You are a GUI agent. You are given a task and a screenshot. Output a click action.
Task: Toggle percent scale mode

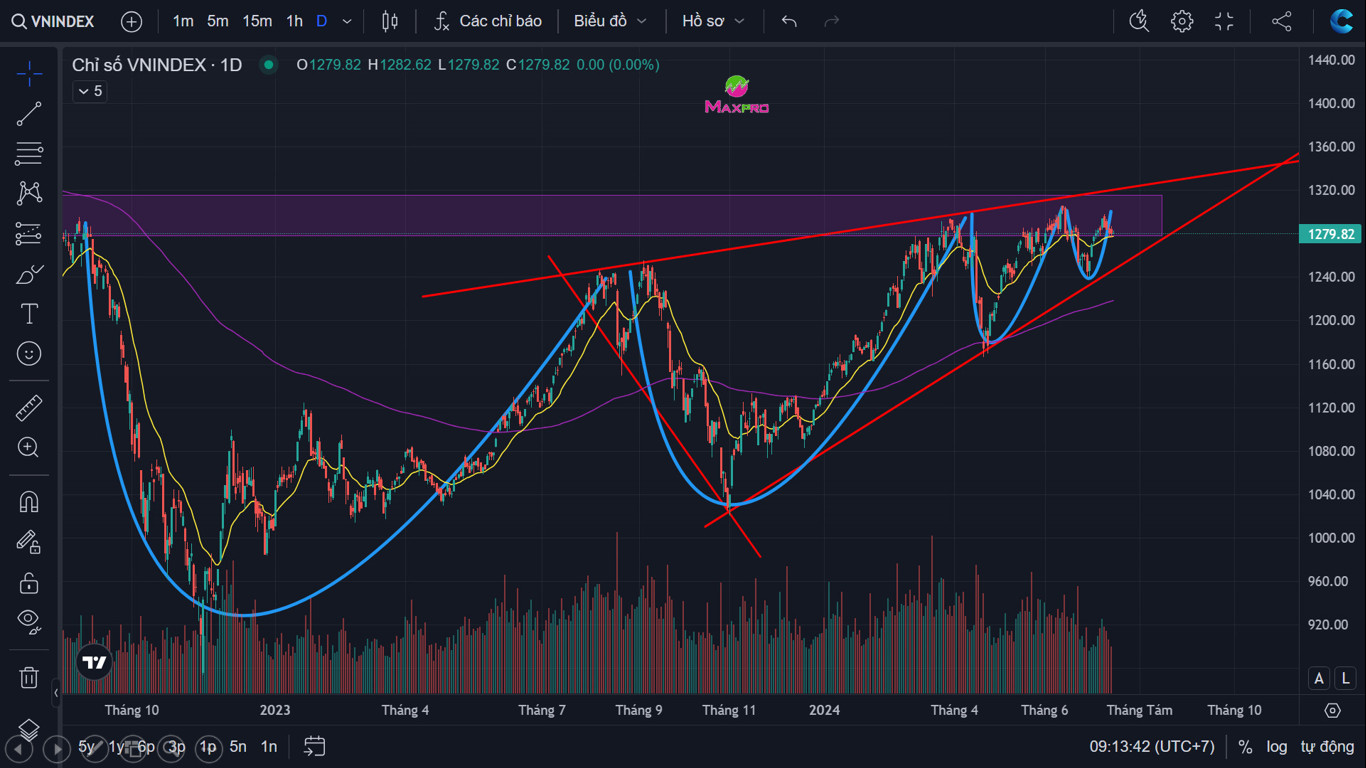point(1245,746)
